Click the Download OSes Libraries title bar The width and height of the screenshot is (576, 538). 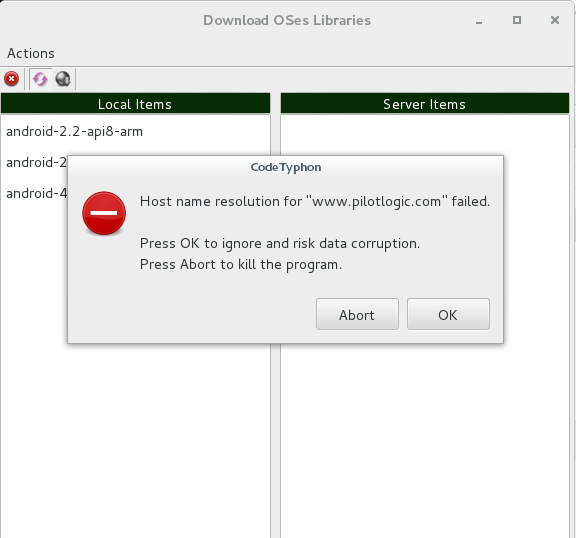click(x=287, y=20)
